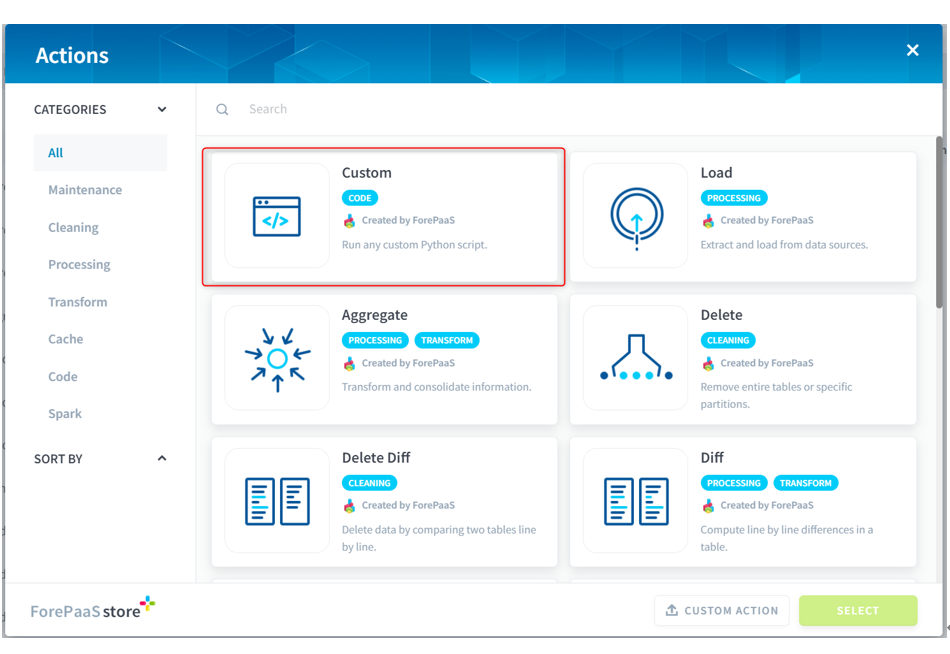Viewport: 950px width, 654px height.
Task: Click the ForePaaS logo on Aggregate card
Action: pyautogui.click(x=350, y=363)
